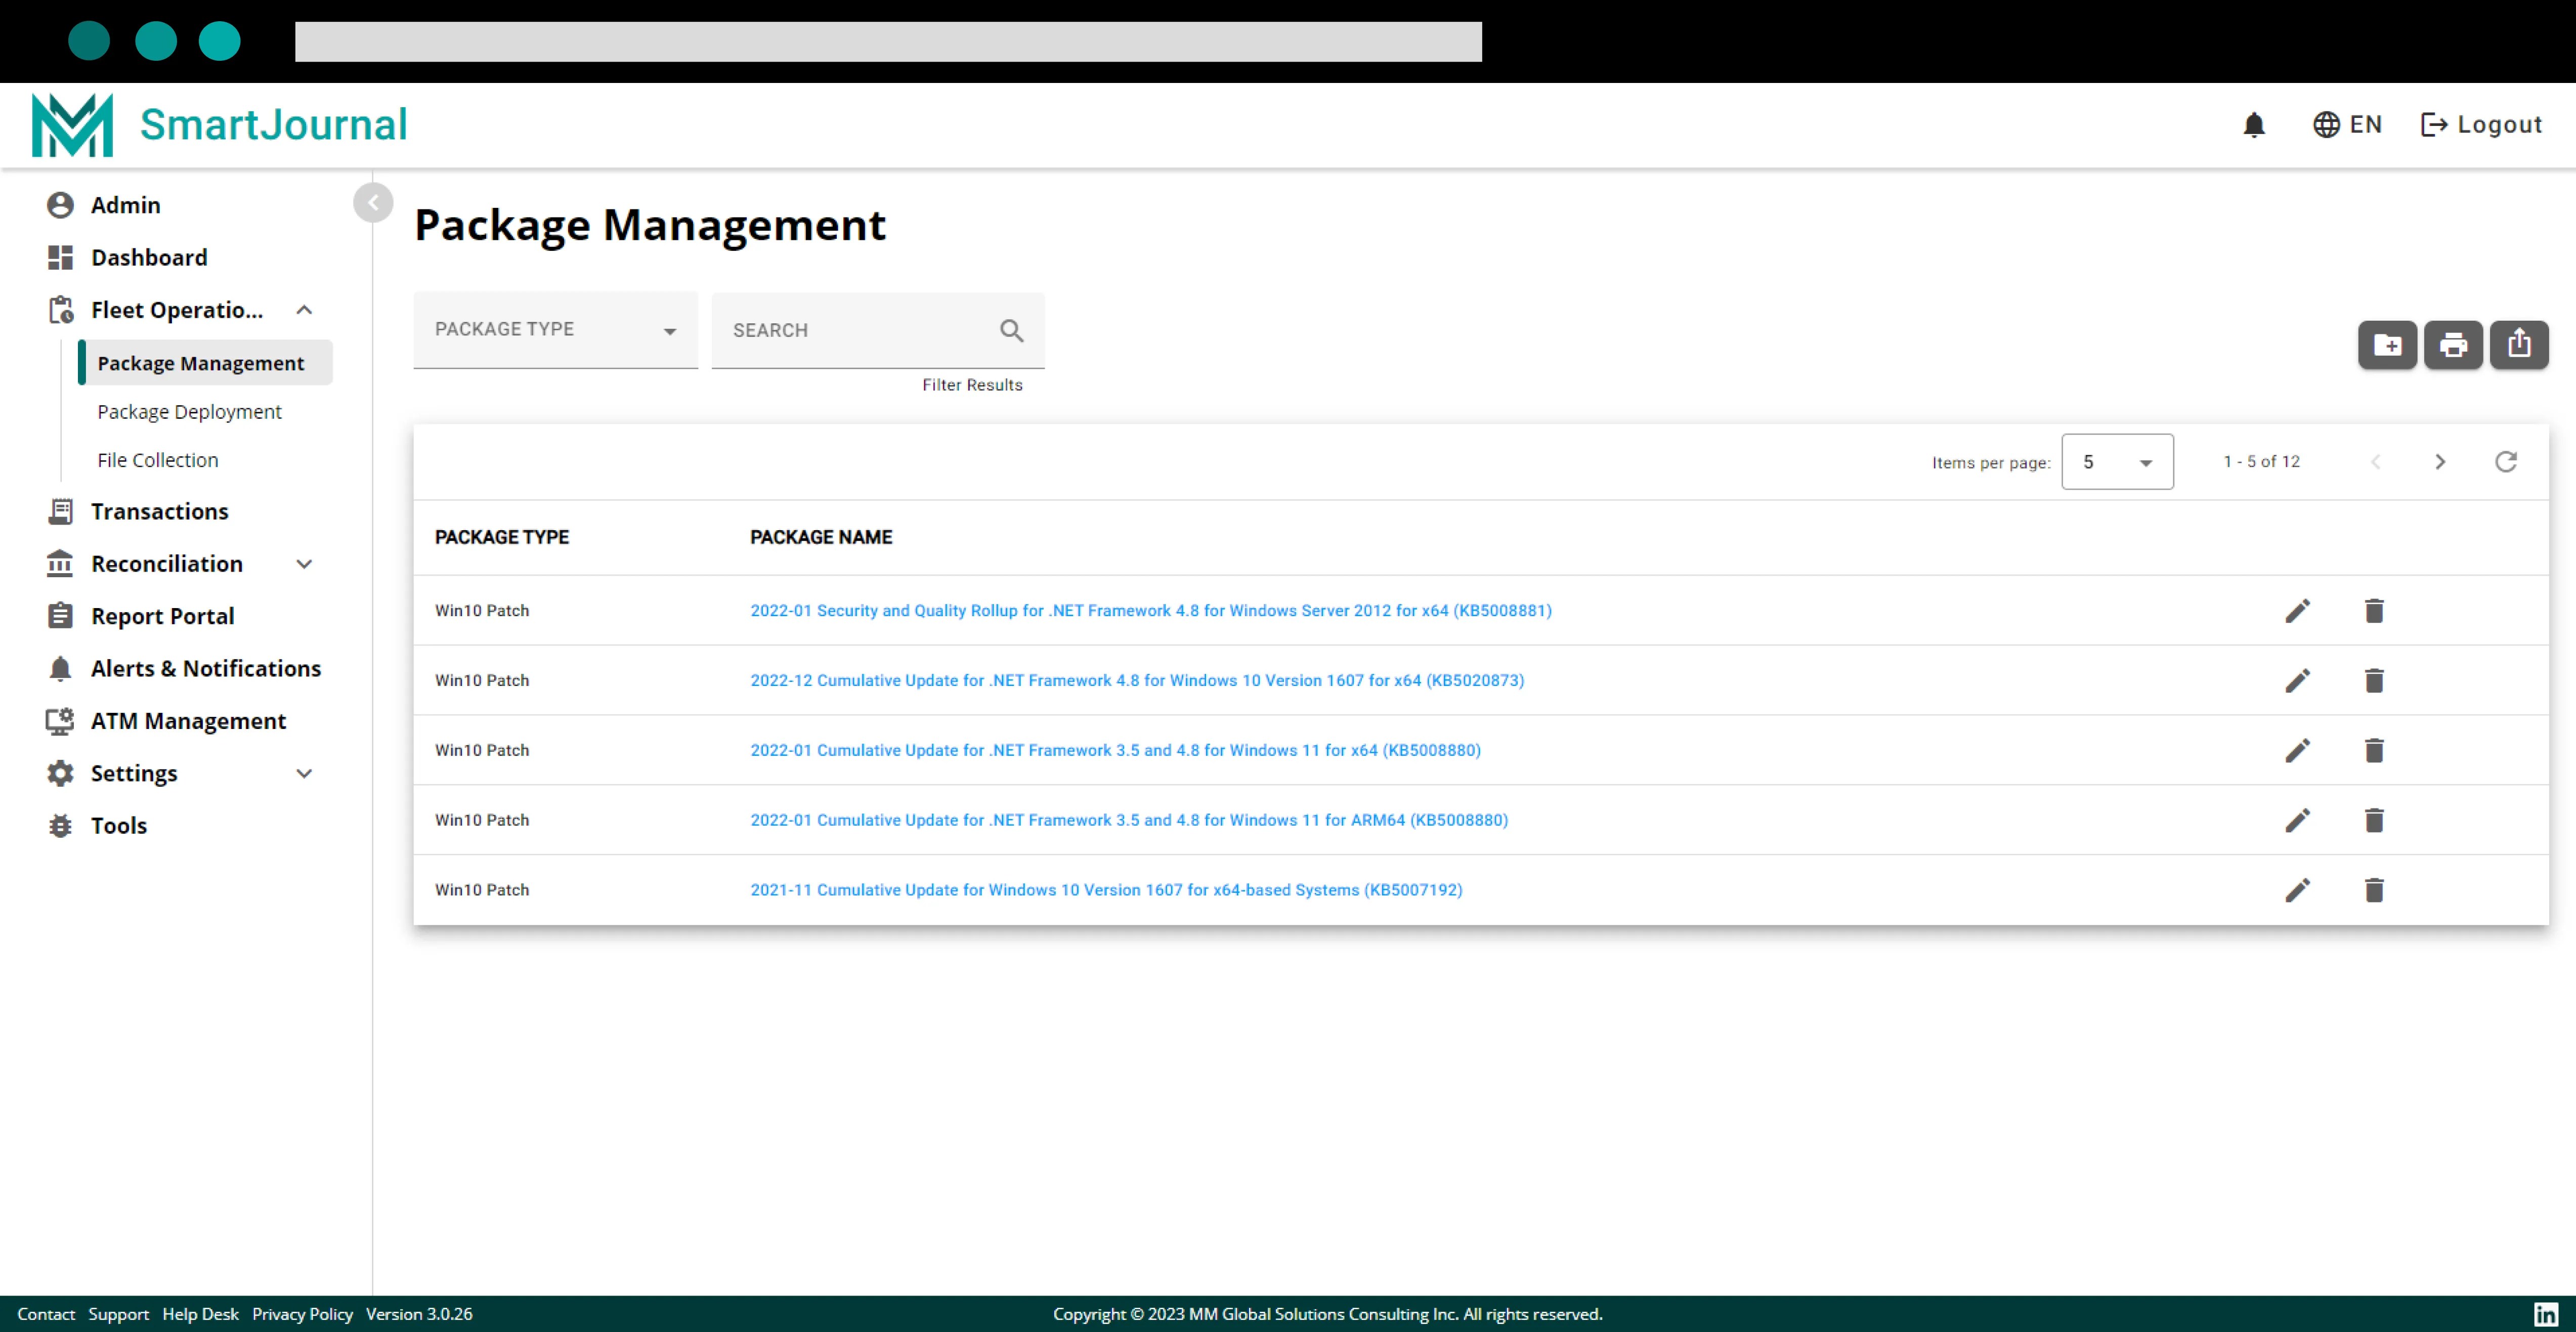Viewport: 2576px width, 1332px height.
Task: Go to next page of packages
Action: click(x=2440, y=462)
